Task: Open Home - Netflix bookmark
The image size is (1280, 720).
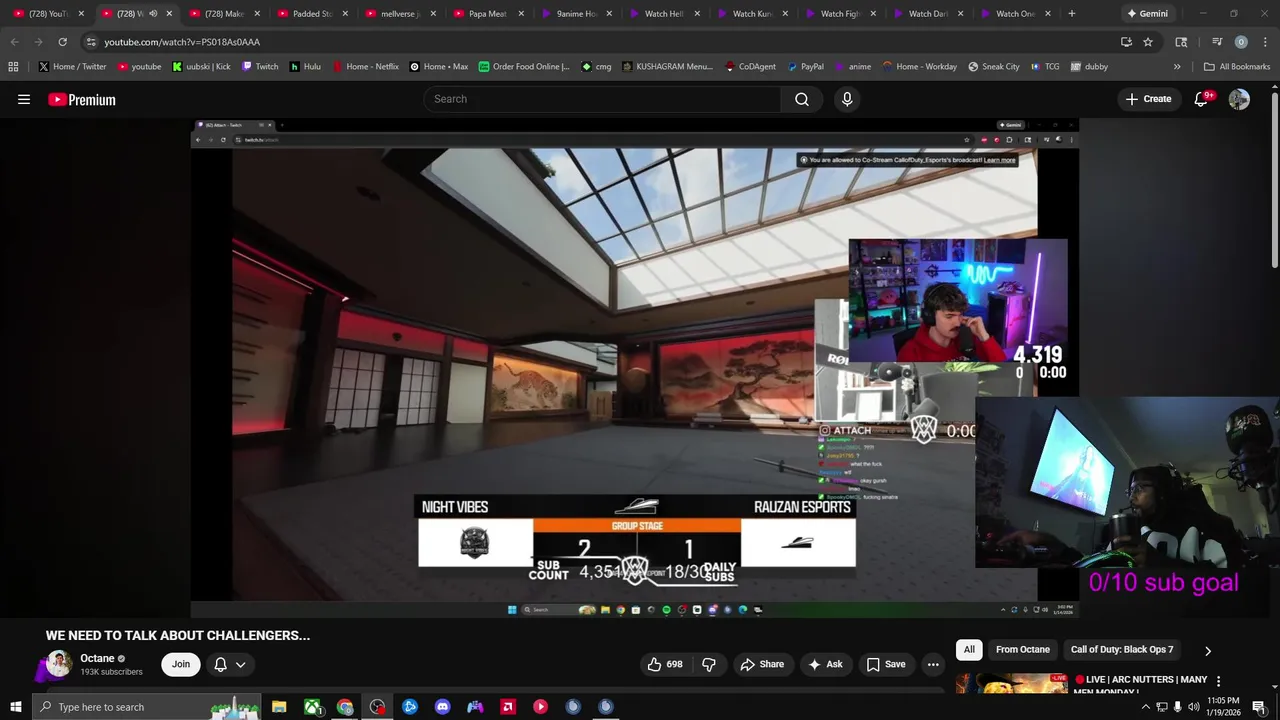Action: (365, 66)
